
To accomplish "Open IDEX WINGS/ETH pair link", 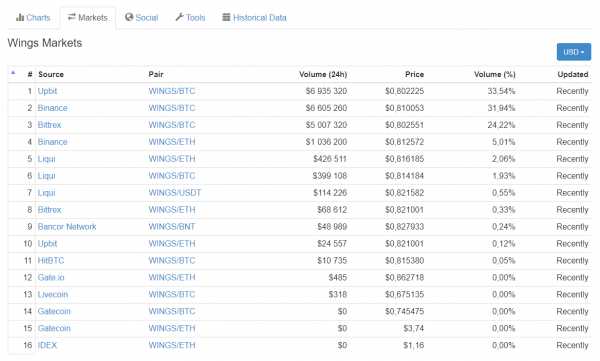I will click(x=172, y=345).
